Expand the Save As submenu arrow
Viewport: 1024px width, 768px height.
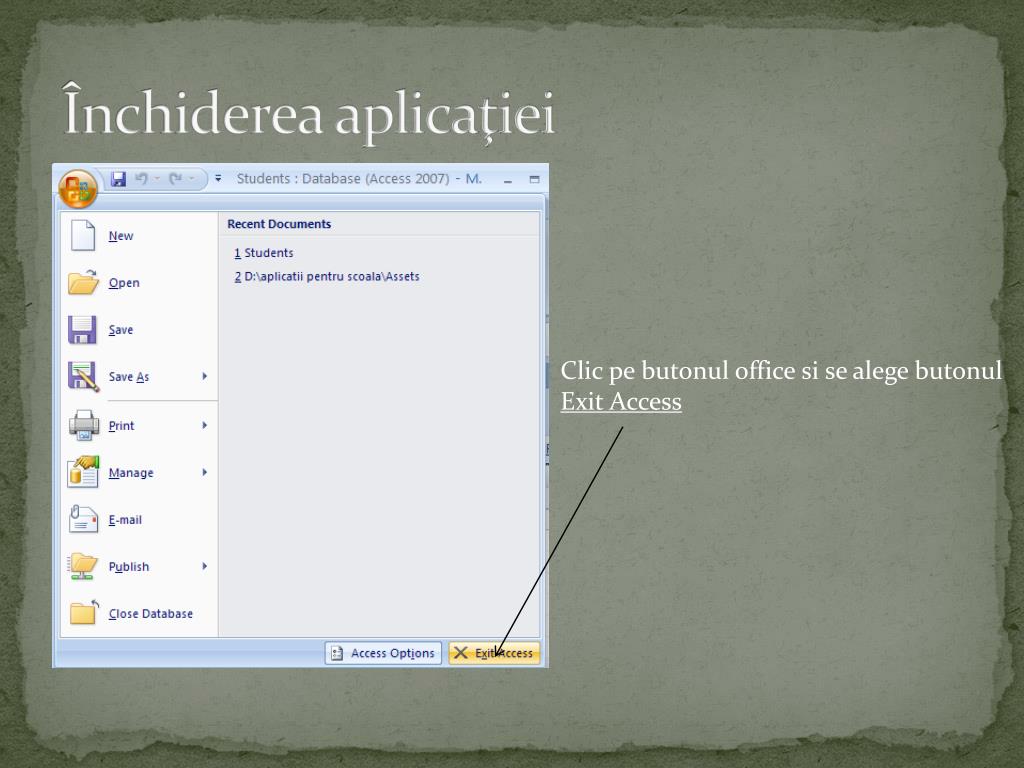[x=204, y=376]
